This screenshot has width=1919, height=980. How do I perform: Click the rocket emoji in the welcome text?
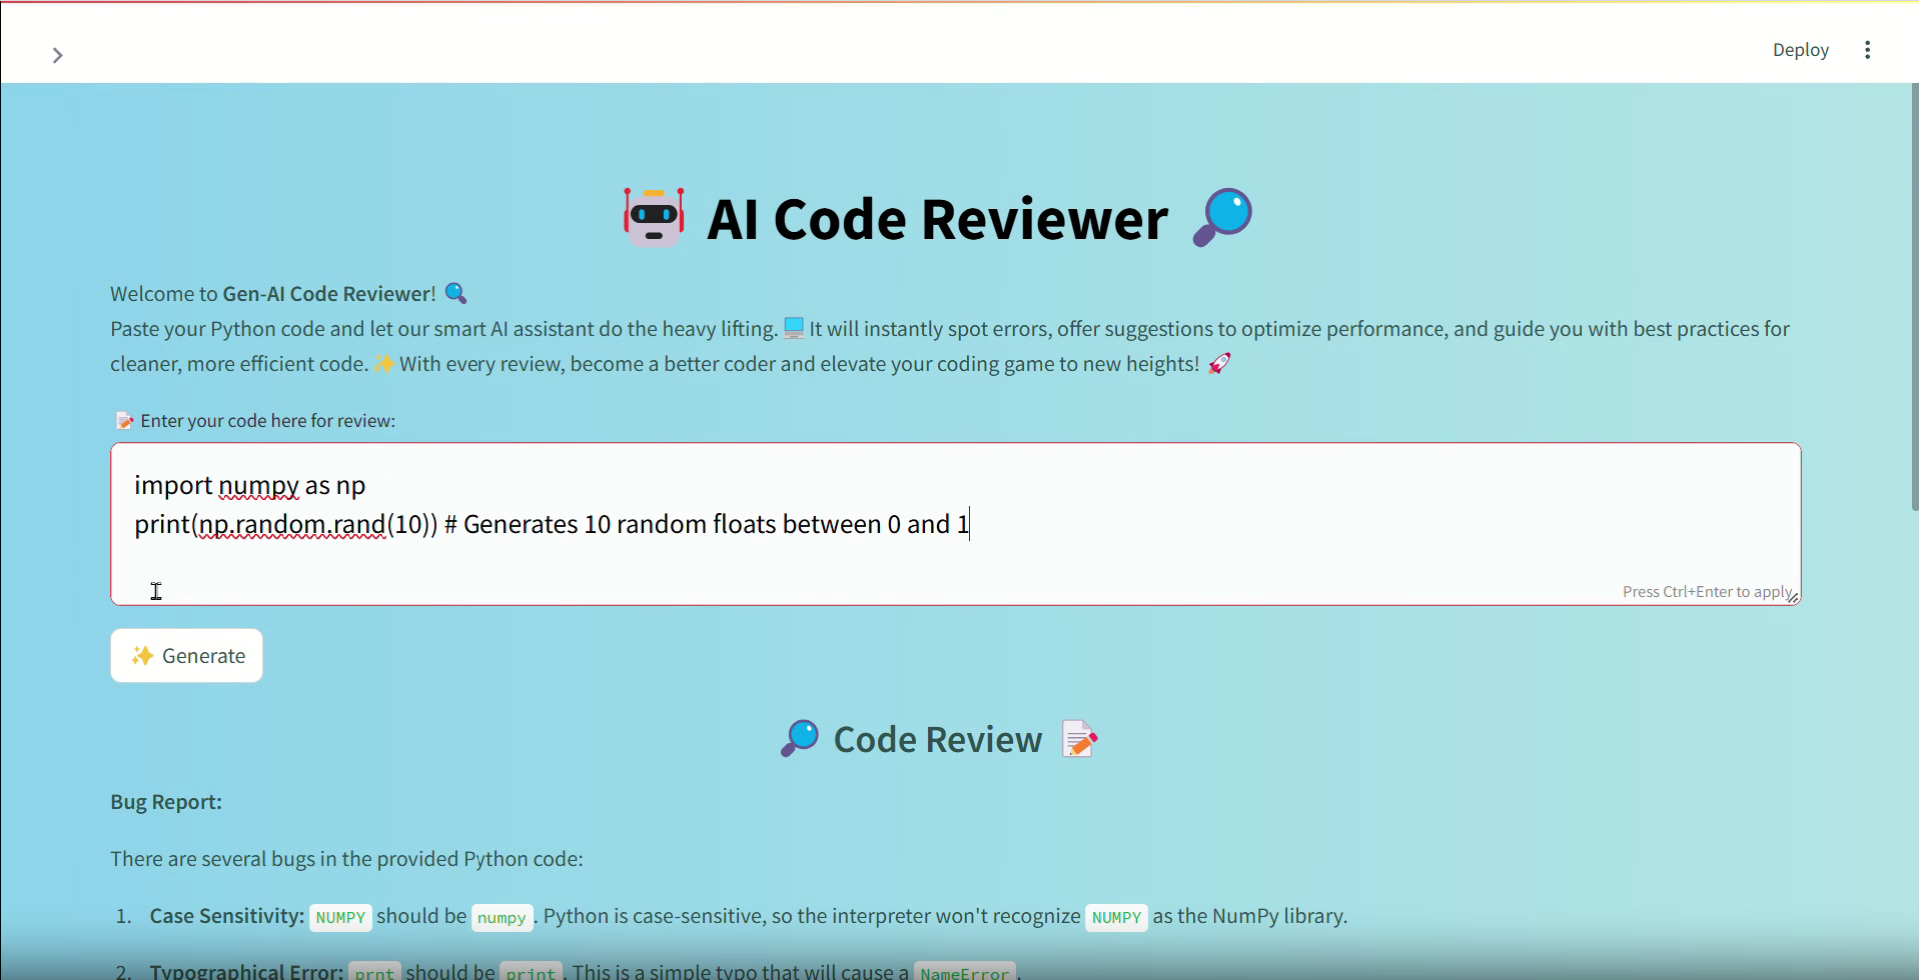click(x=1219, y=364)
